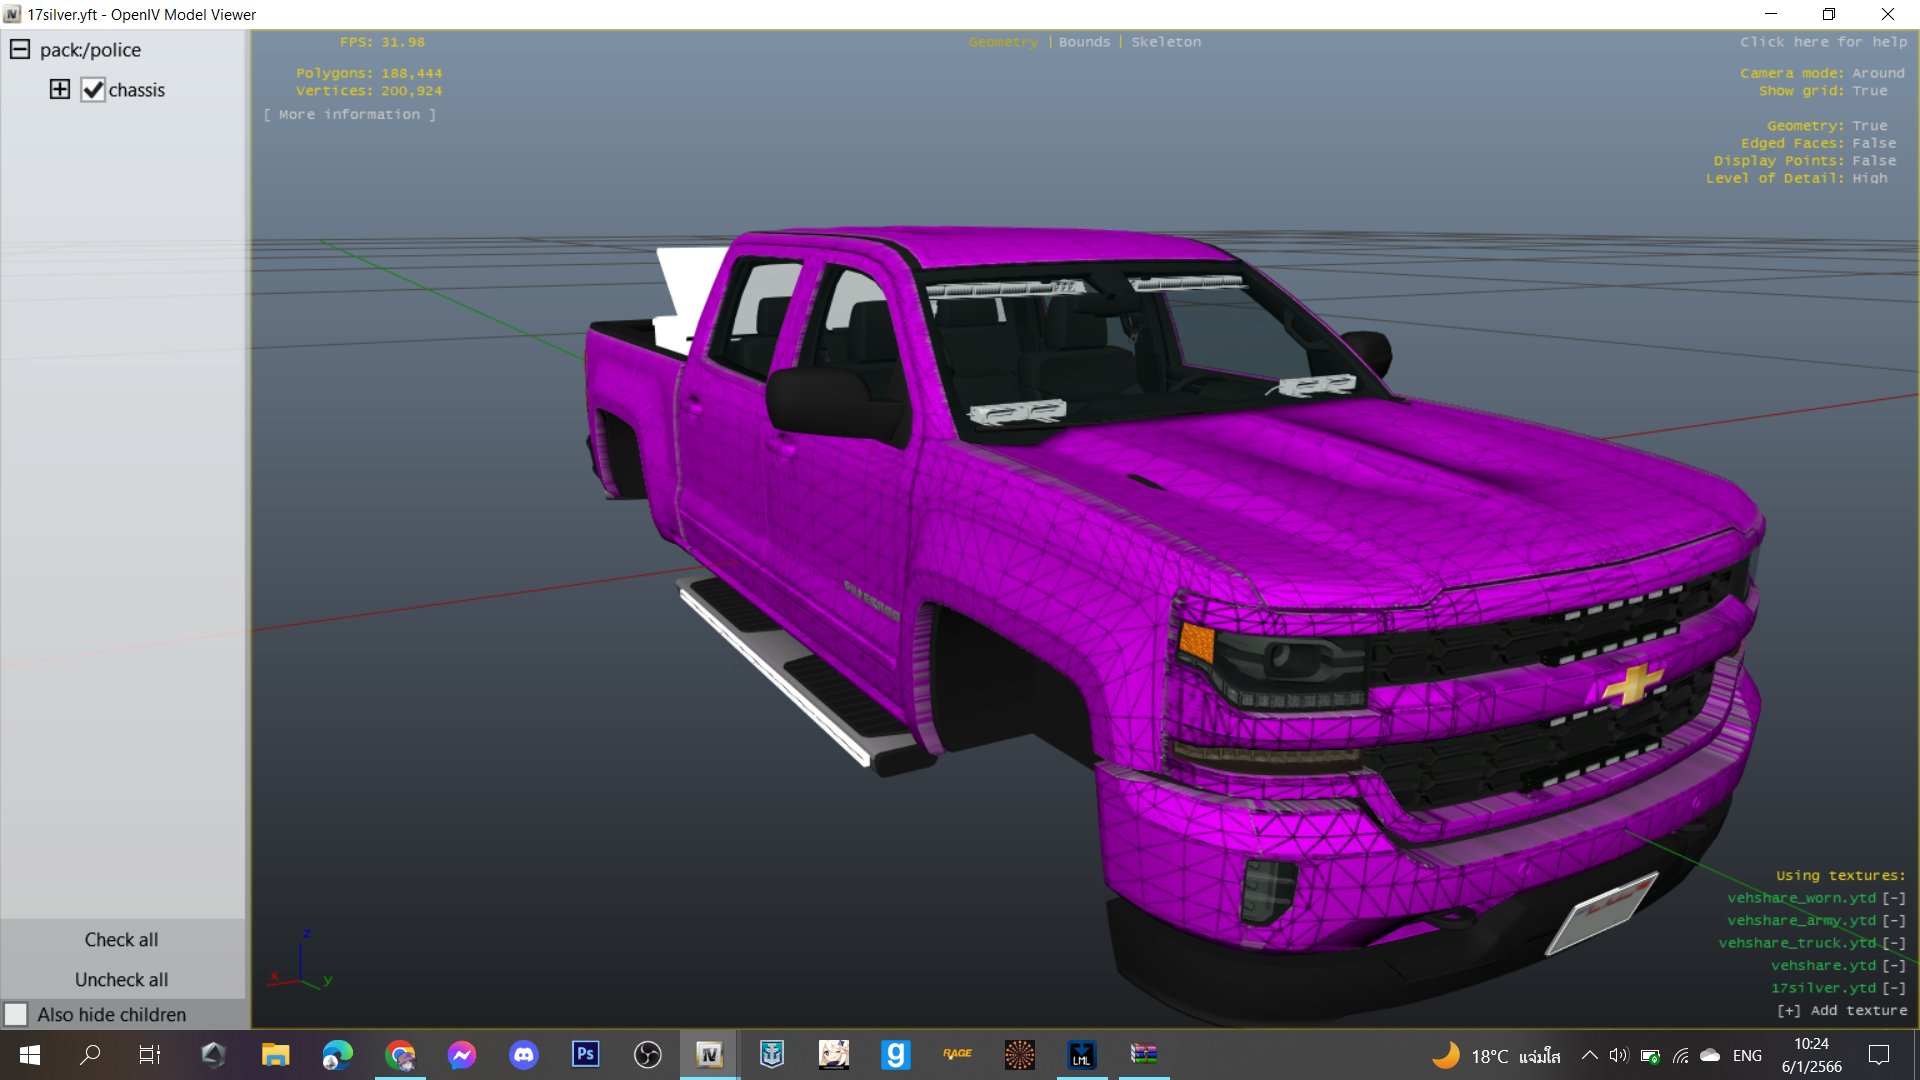Open Discord from the taskbar
This screenshot has width=1920, height=1080.
523,1054
